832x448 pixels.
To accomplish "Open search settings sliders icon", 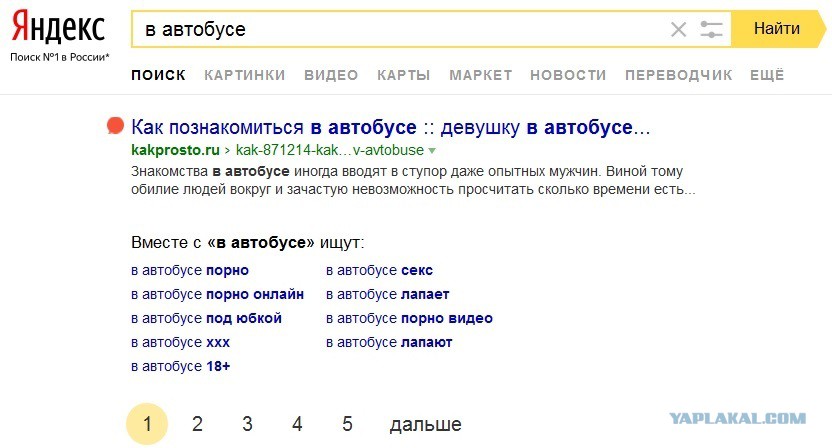I will [710, 29].
